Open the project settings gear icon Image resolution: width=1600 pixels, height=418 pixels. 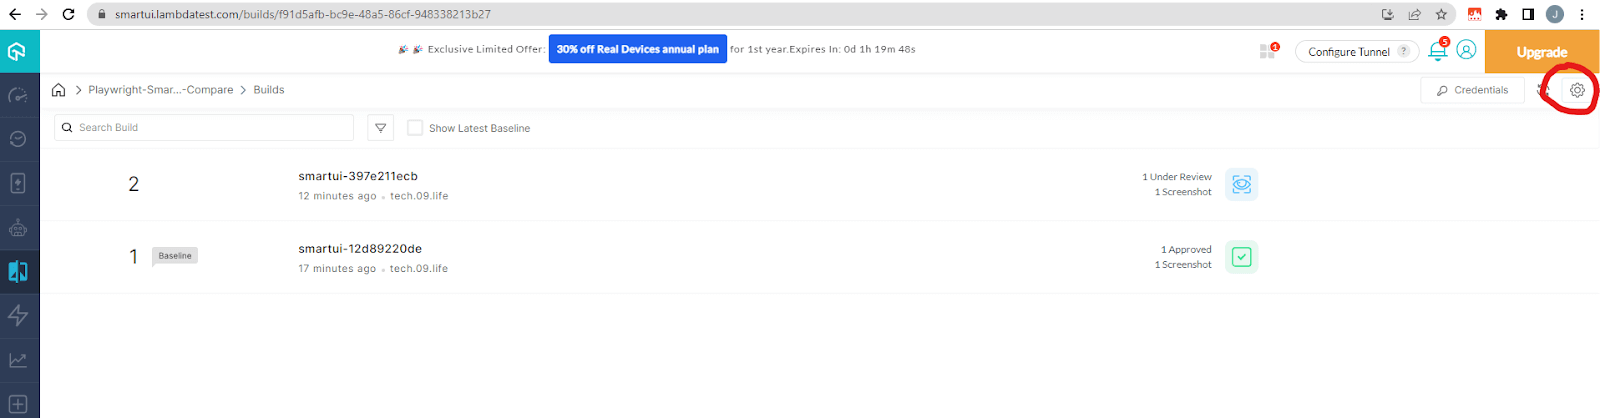click(x=1577, y=90)
